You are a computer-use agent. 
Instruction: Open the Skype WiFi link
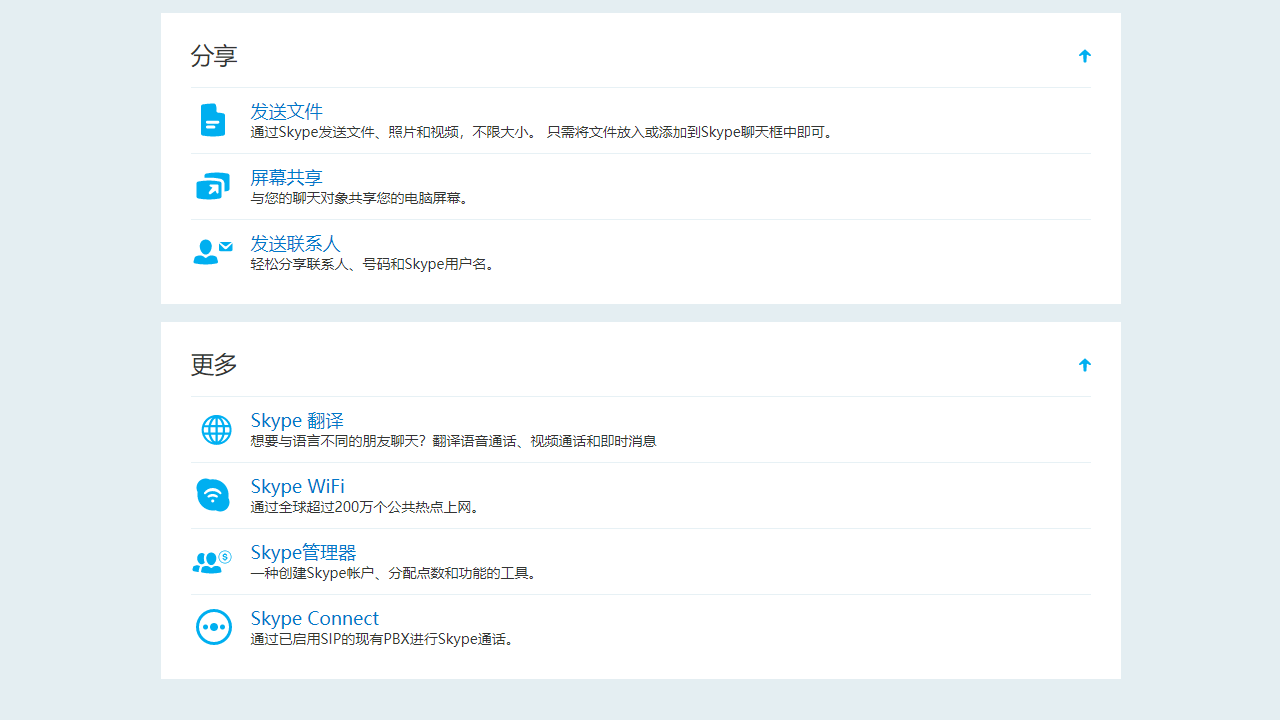tap(297, 486)
